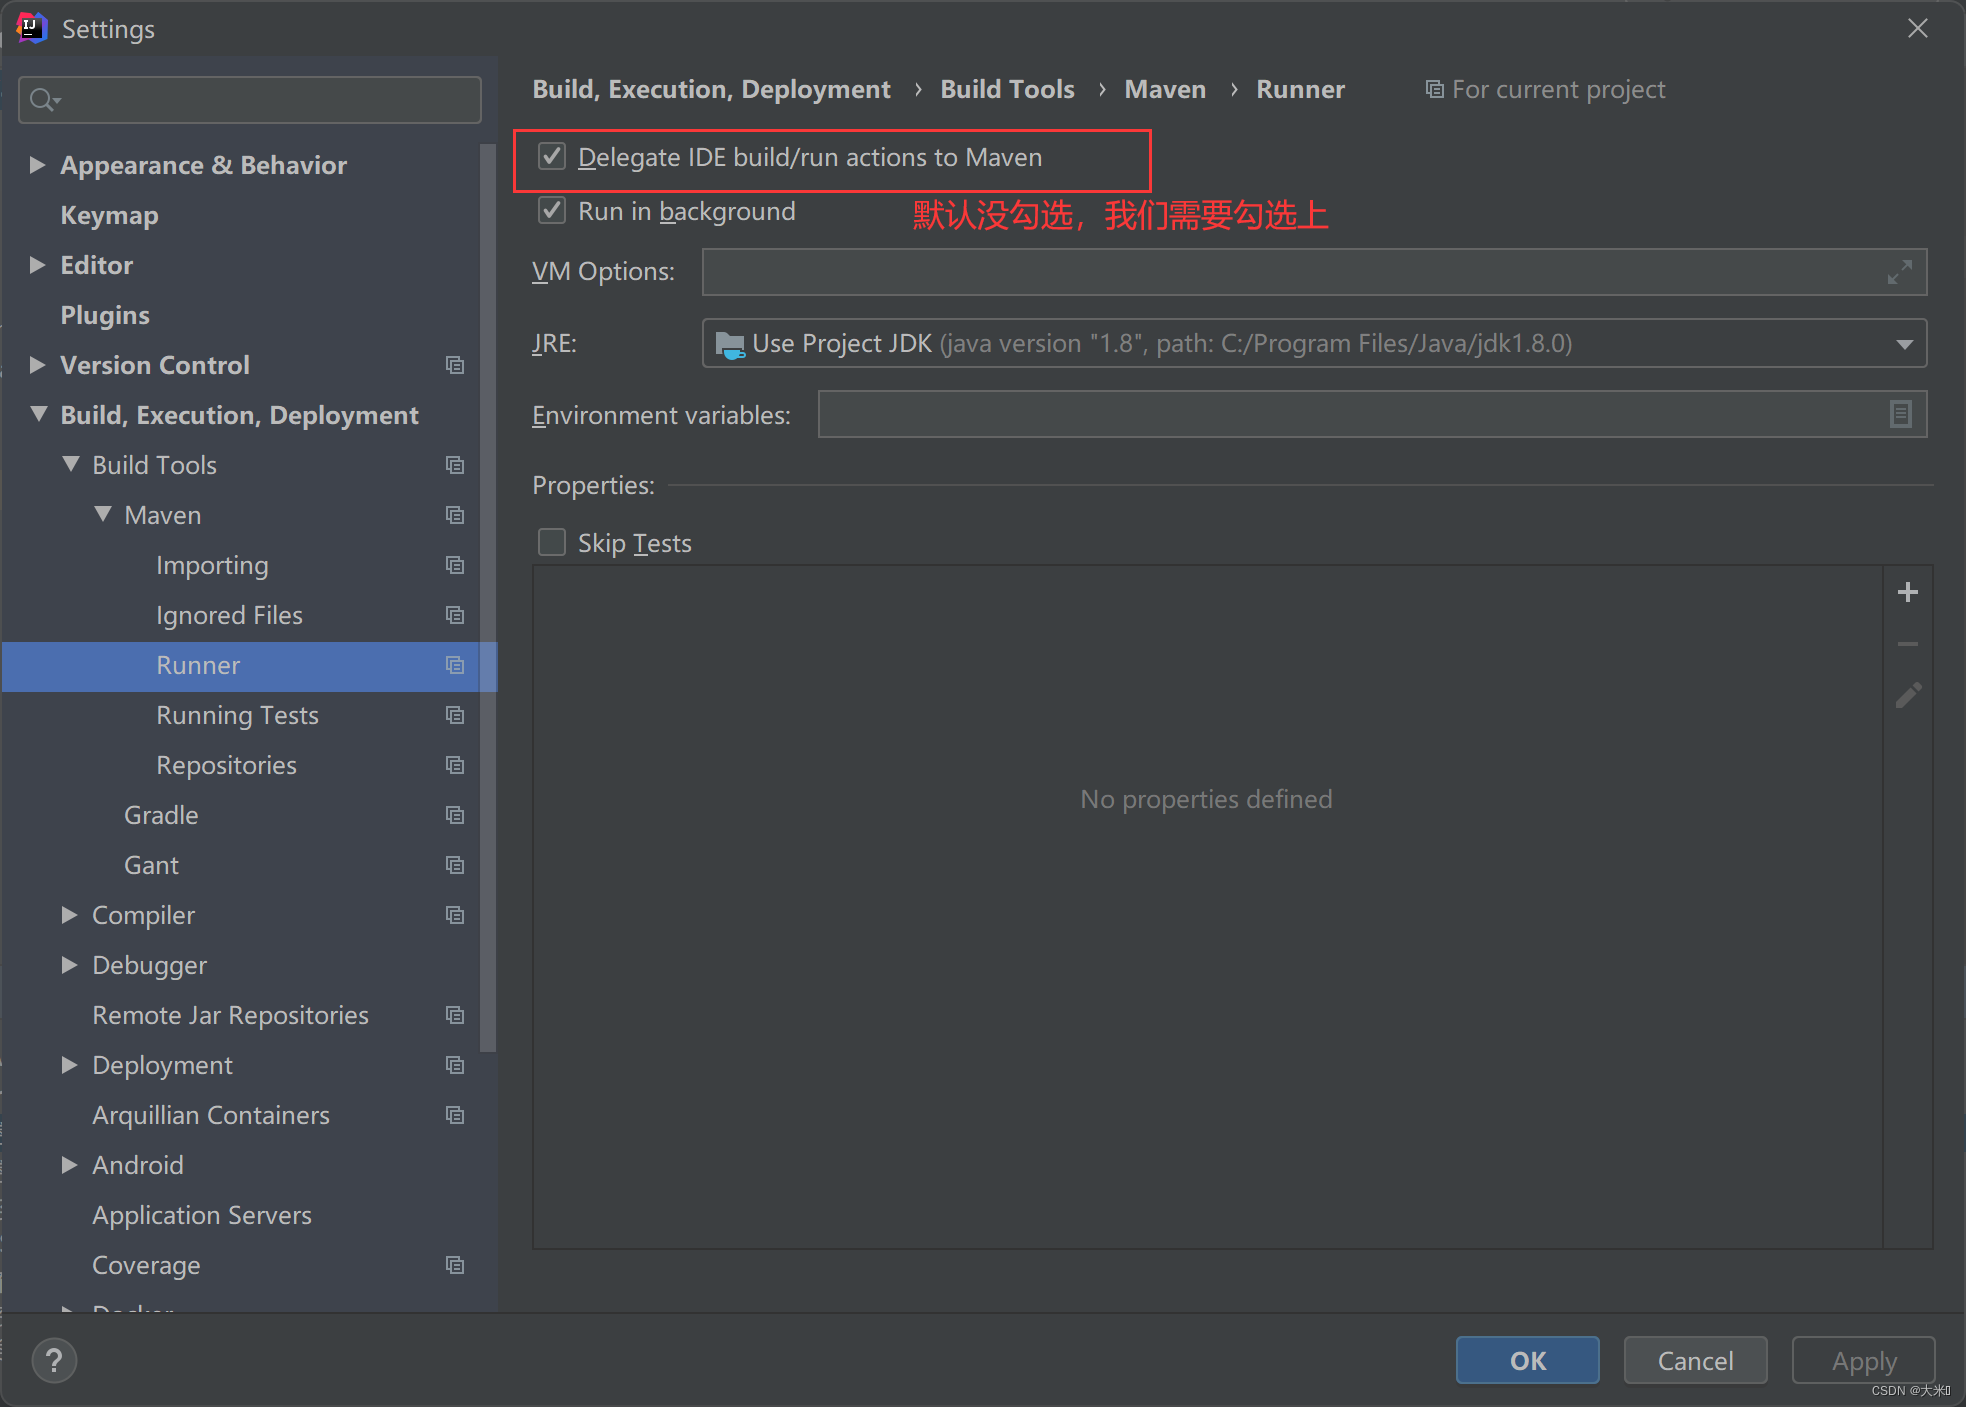Expand the VM Options field with expand icon

(1899, 271)
